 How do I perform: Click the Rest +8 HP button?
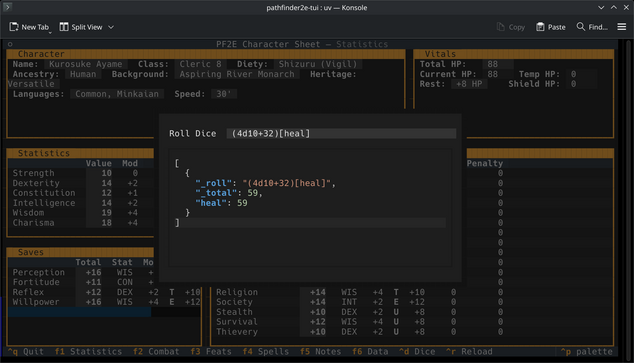[469, 84]
